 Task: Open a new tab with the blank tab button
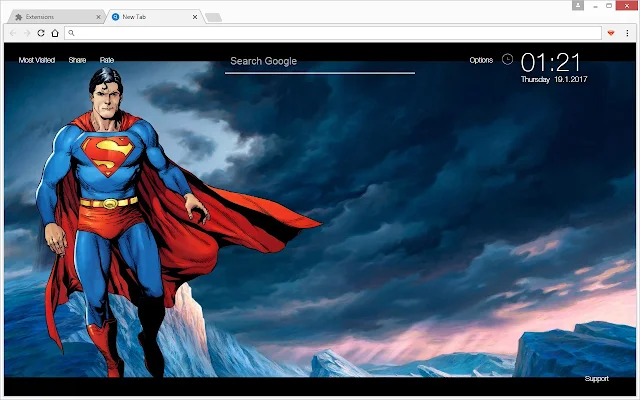(x=213, y=17)
